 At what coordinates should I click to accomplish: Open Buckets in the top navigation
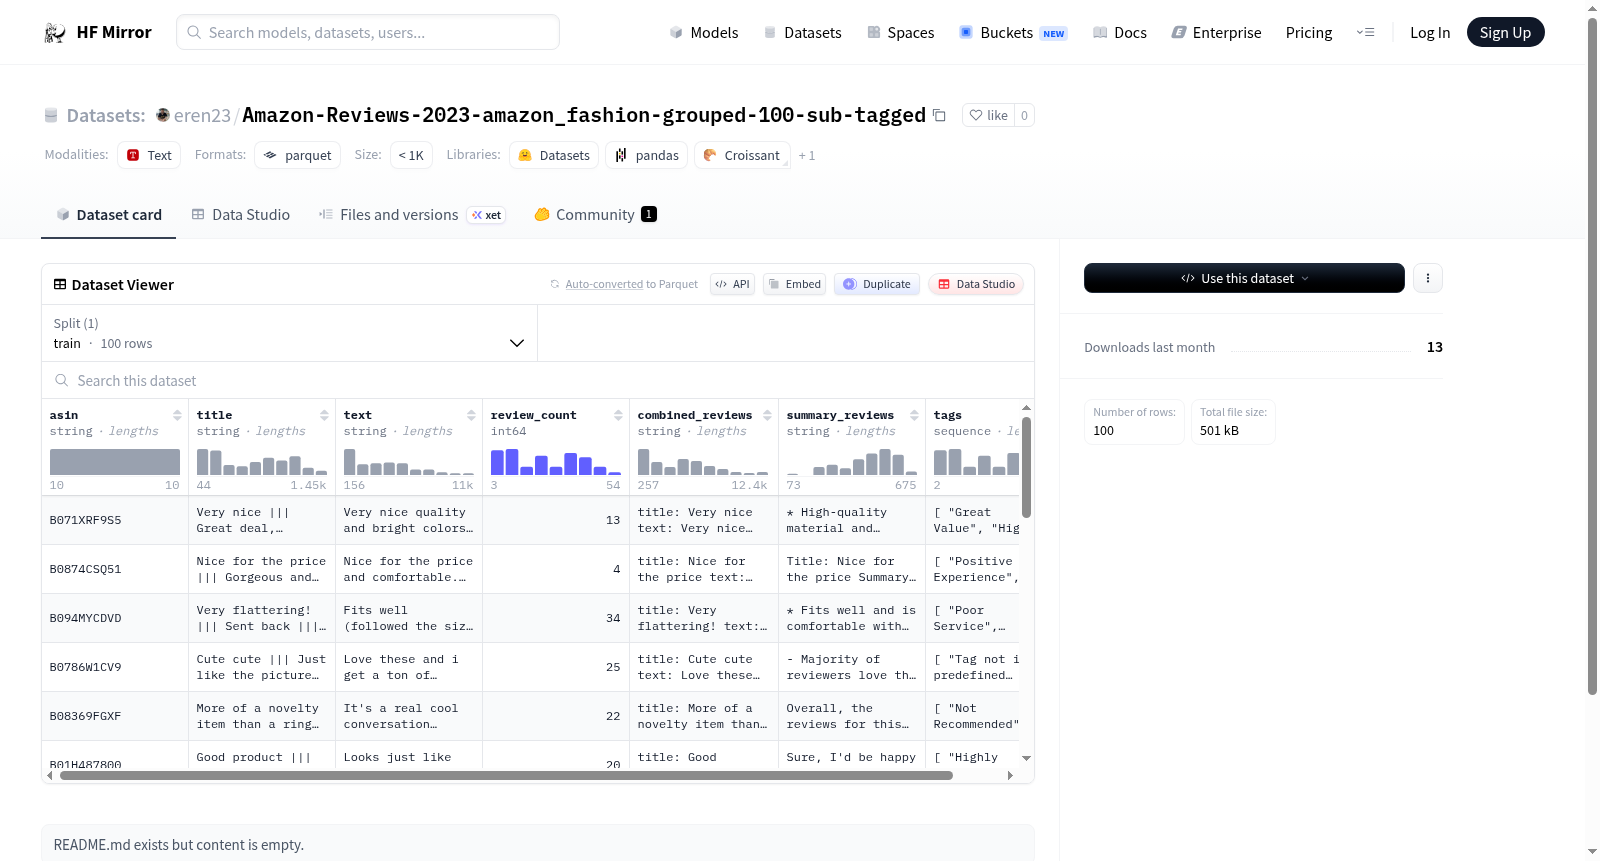(x=1013, y=33)
